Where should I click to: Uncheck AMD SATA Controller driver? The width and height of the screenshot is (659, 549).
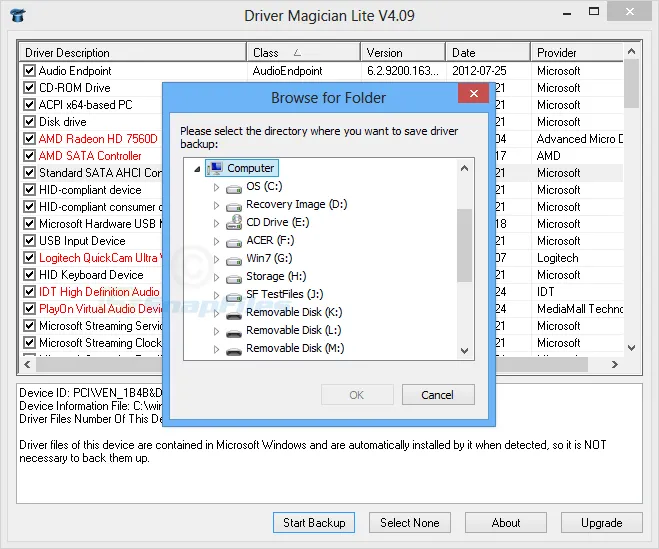[x=29, y=156]
